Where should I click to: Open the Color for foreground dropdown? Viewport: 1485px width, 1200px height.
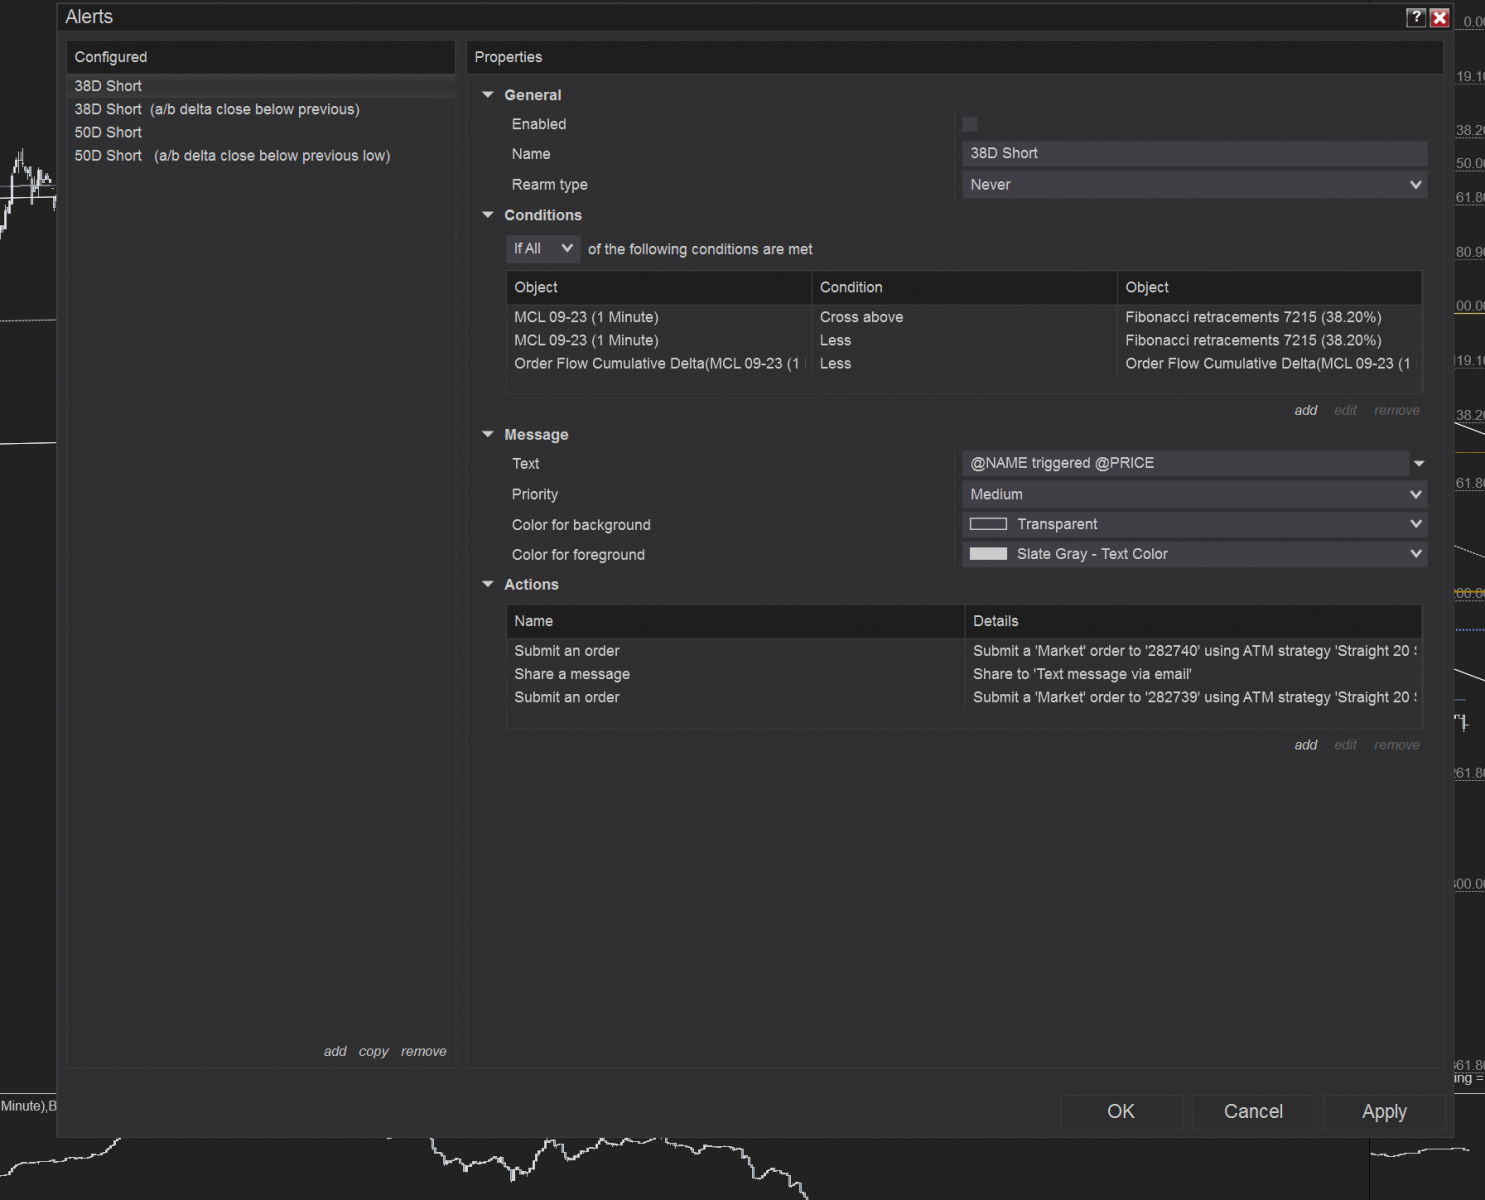click(x=1194, y=554)
